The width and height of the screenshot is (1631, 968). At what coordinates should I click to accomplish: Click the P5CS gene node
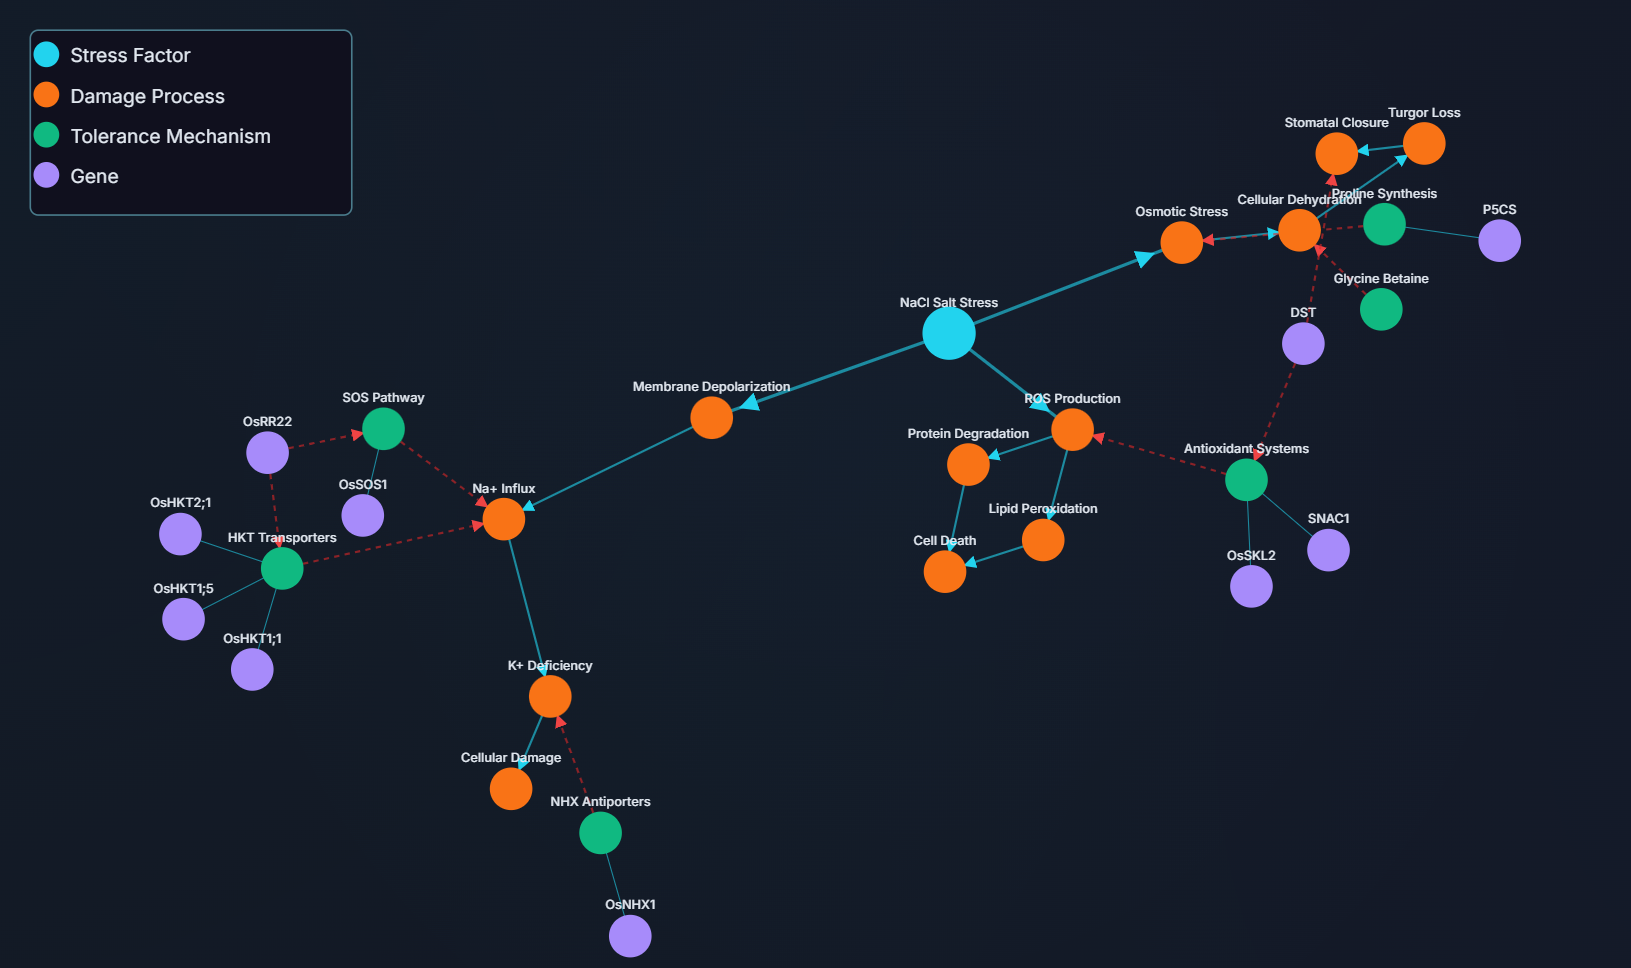[x=1499, y=241]
